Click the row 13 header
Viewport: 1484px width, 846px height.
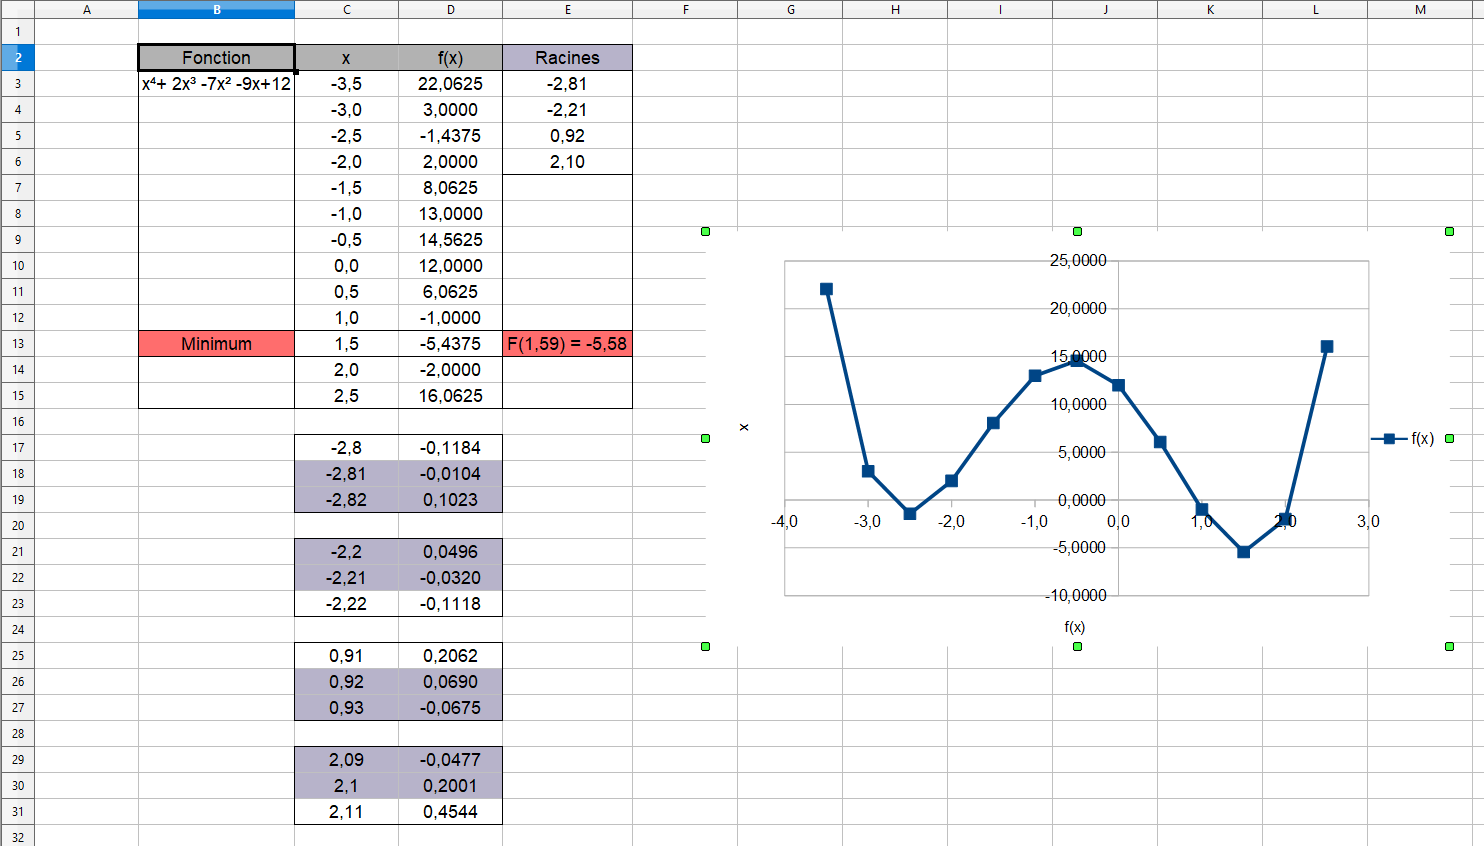click(17, 344)
